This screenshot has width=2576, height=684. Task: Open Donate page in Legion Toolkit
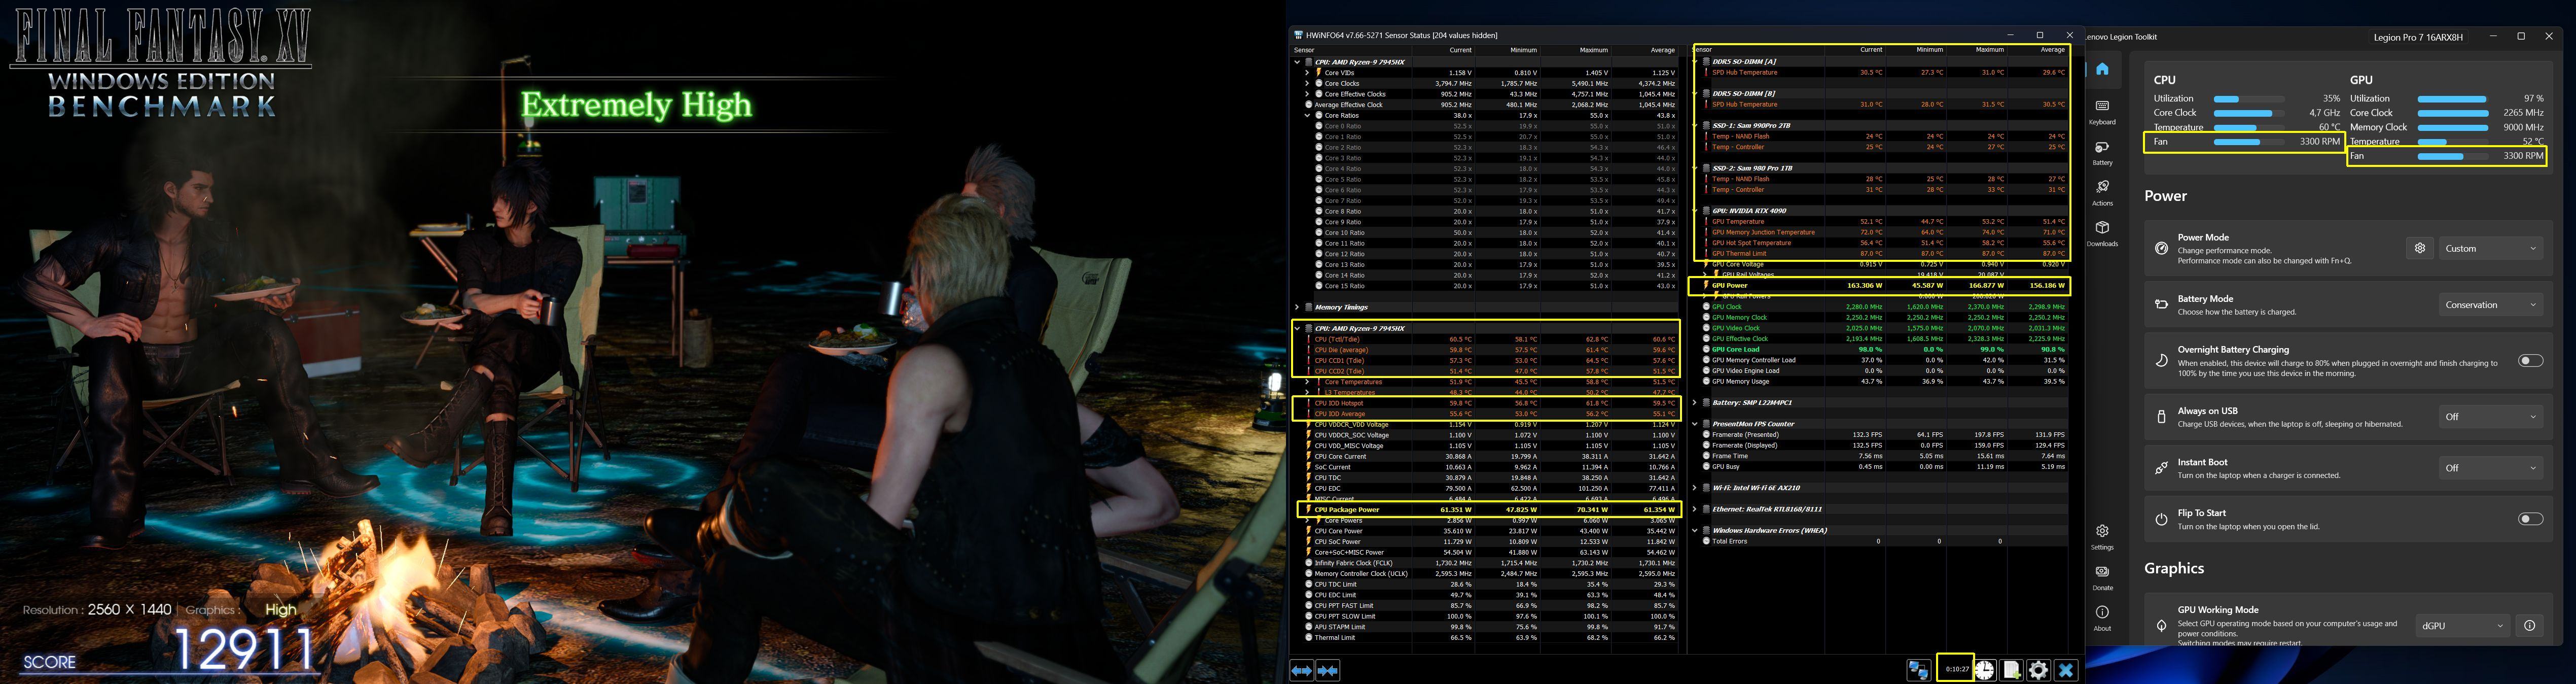(2102, 577)
